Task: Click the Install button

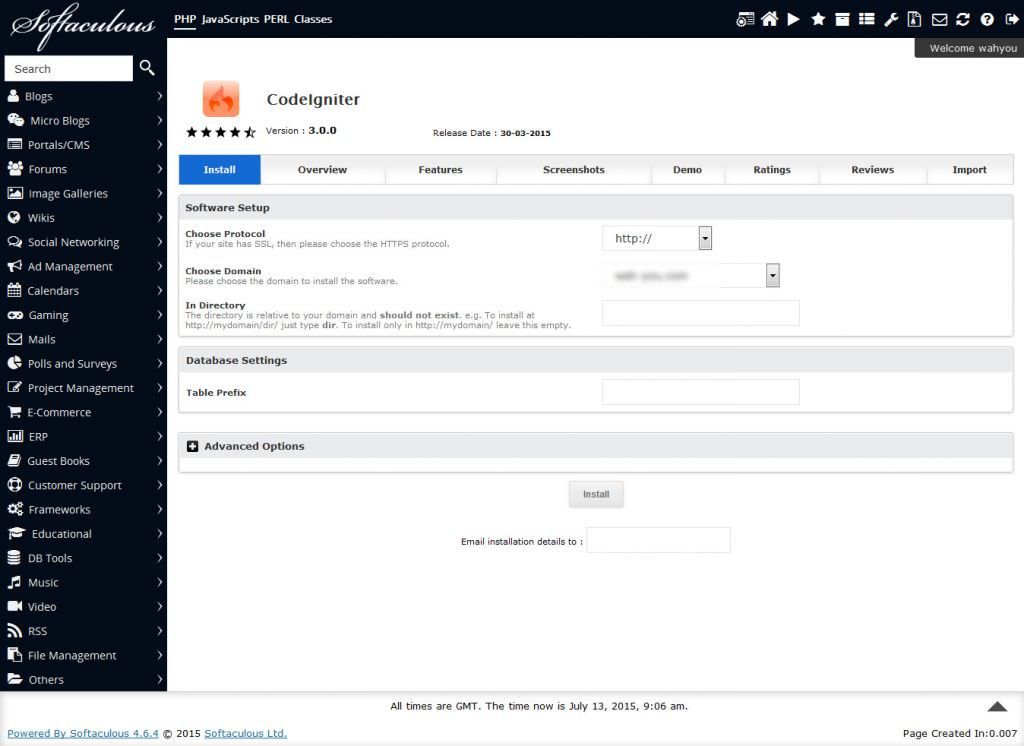Action: click(x=596, y=493)
